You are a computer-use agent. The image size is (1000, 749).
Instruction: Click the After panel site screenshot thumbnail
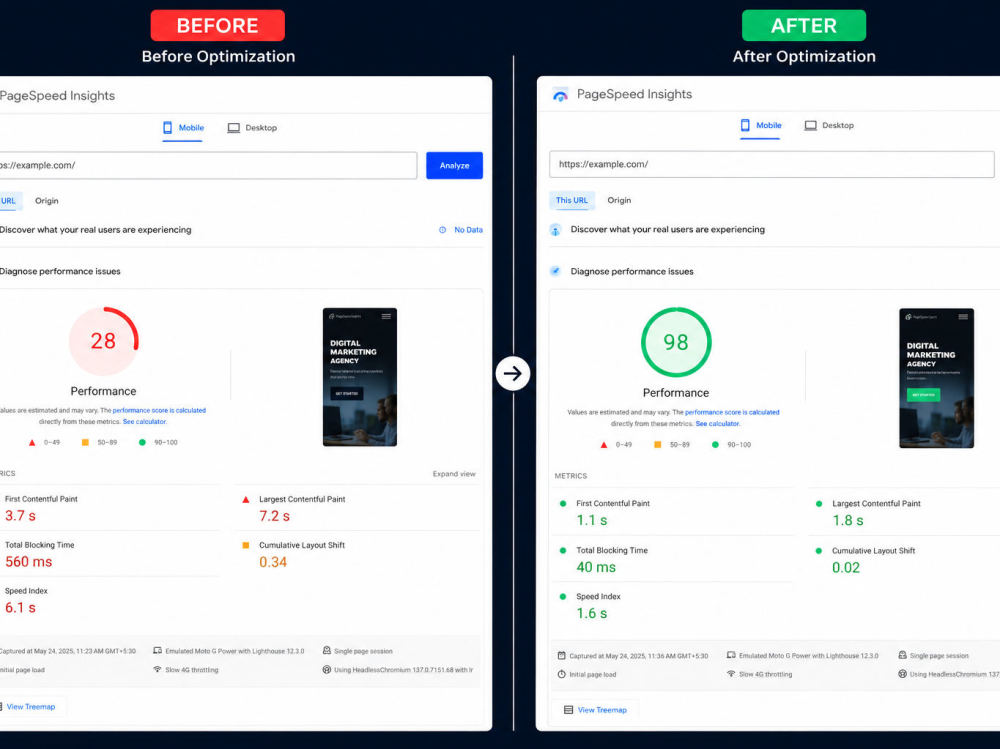coord(936,378)
